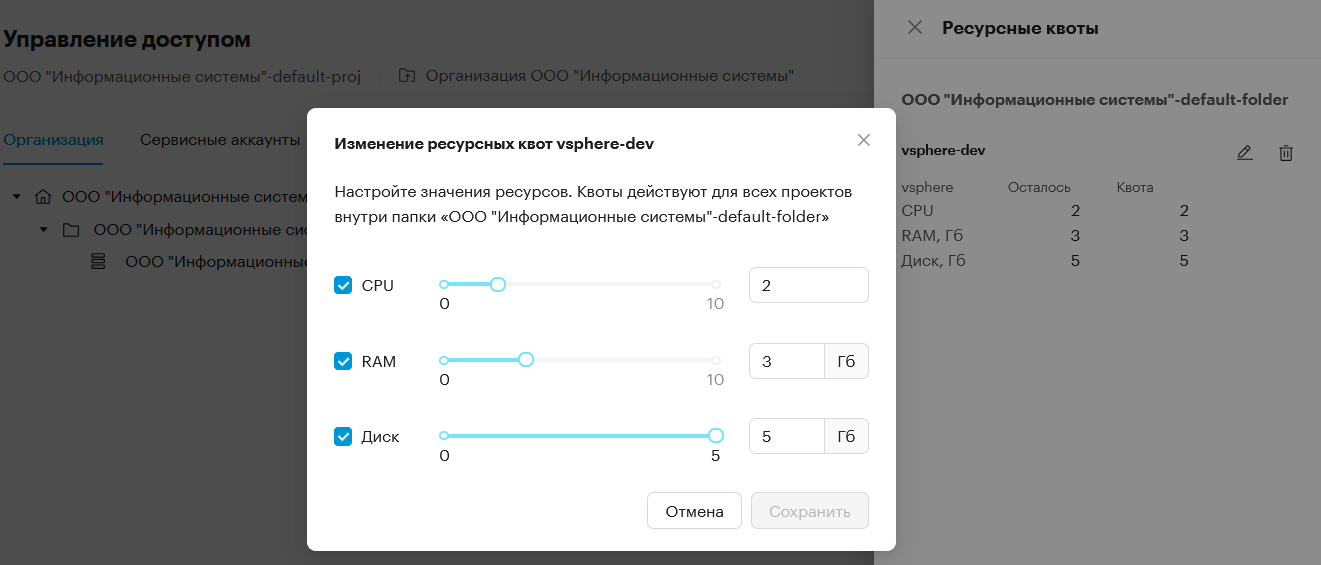
Task: Collapse the folder tree node arrow
Action: 44,230
